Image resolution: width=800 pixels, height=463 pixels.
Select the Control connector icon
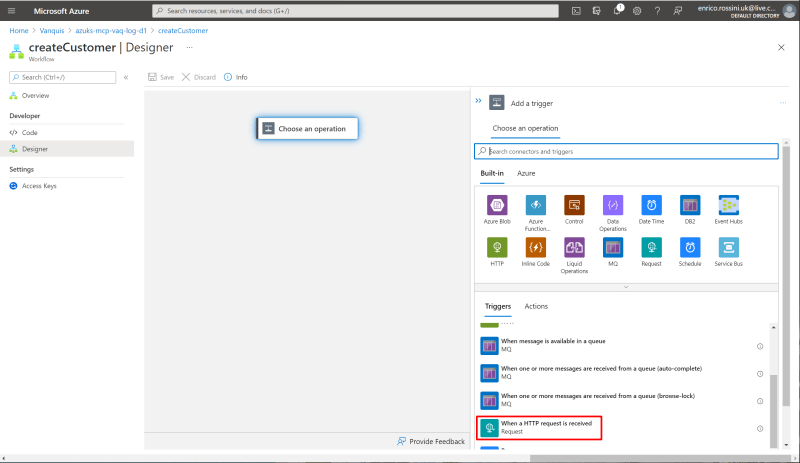point(574,205)
